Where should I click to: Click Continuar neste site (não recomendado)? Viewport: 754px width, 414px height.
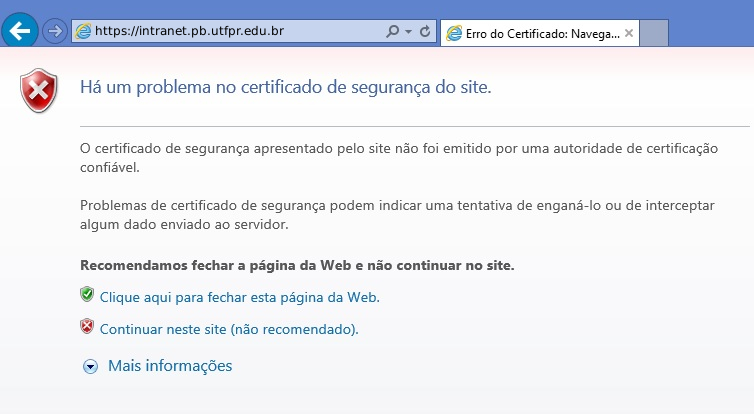pos(229,329)
